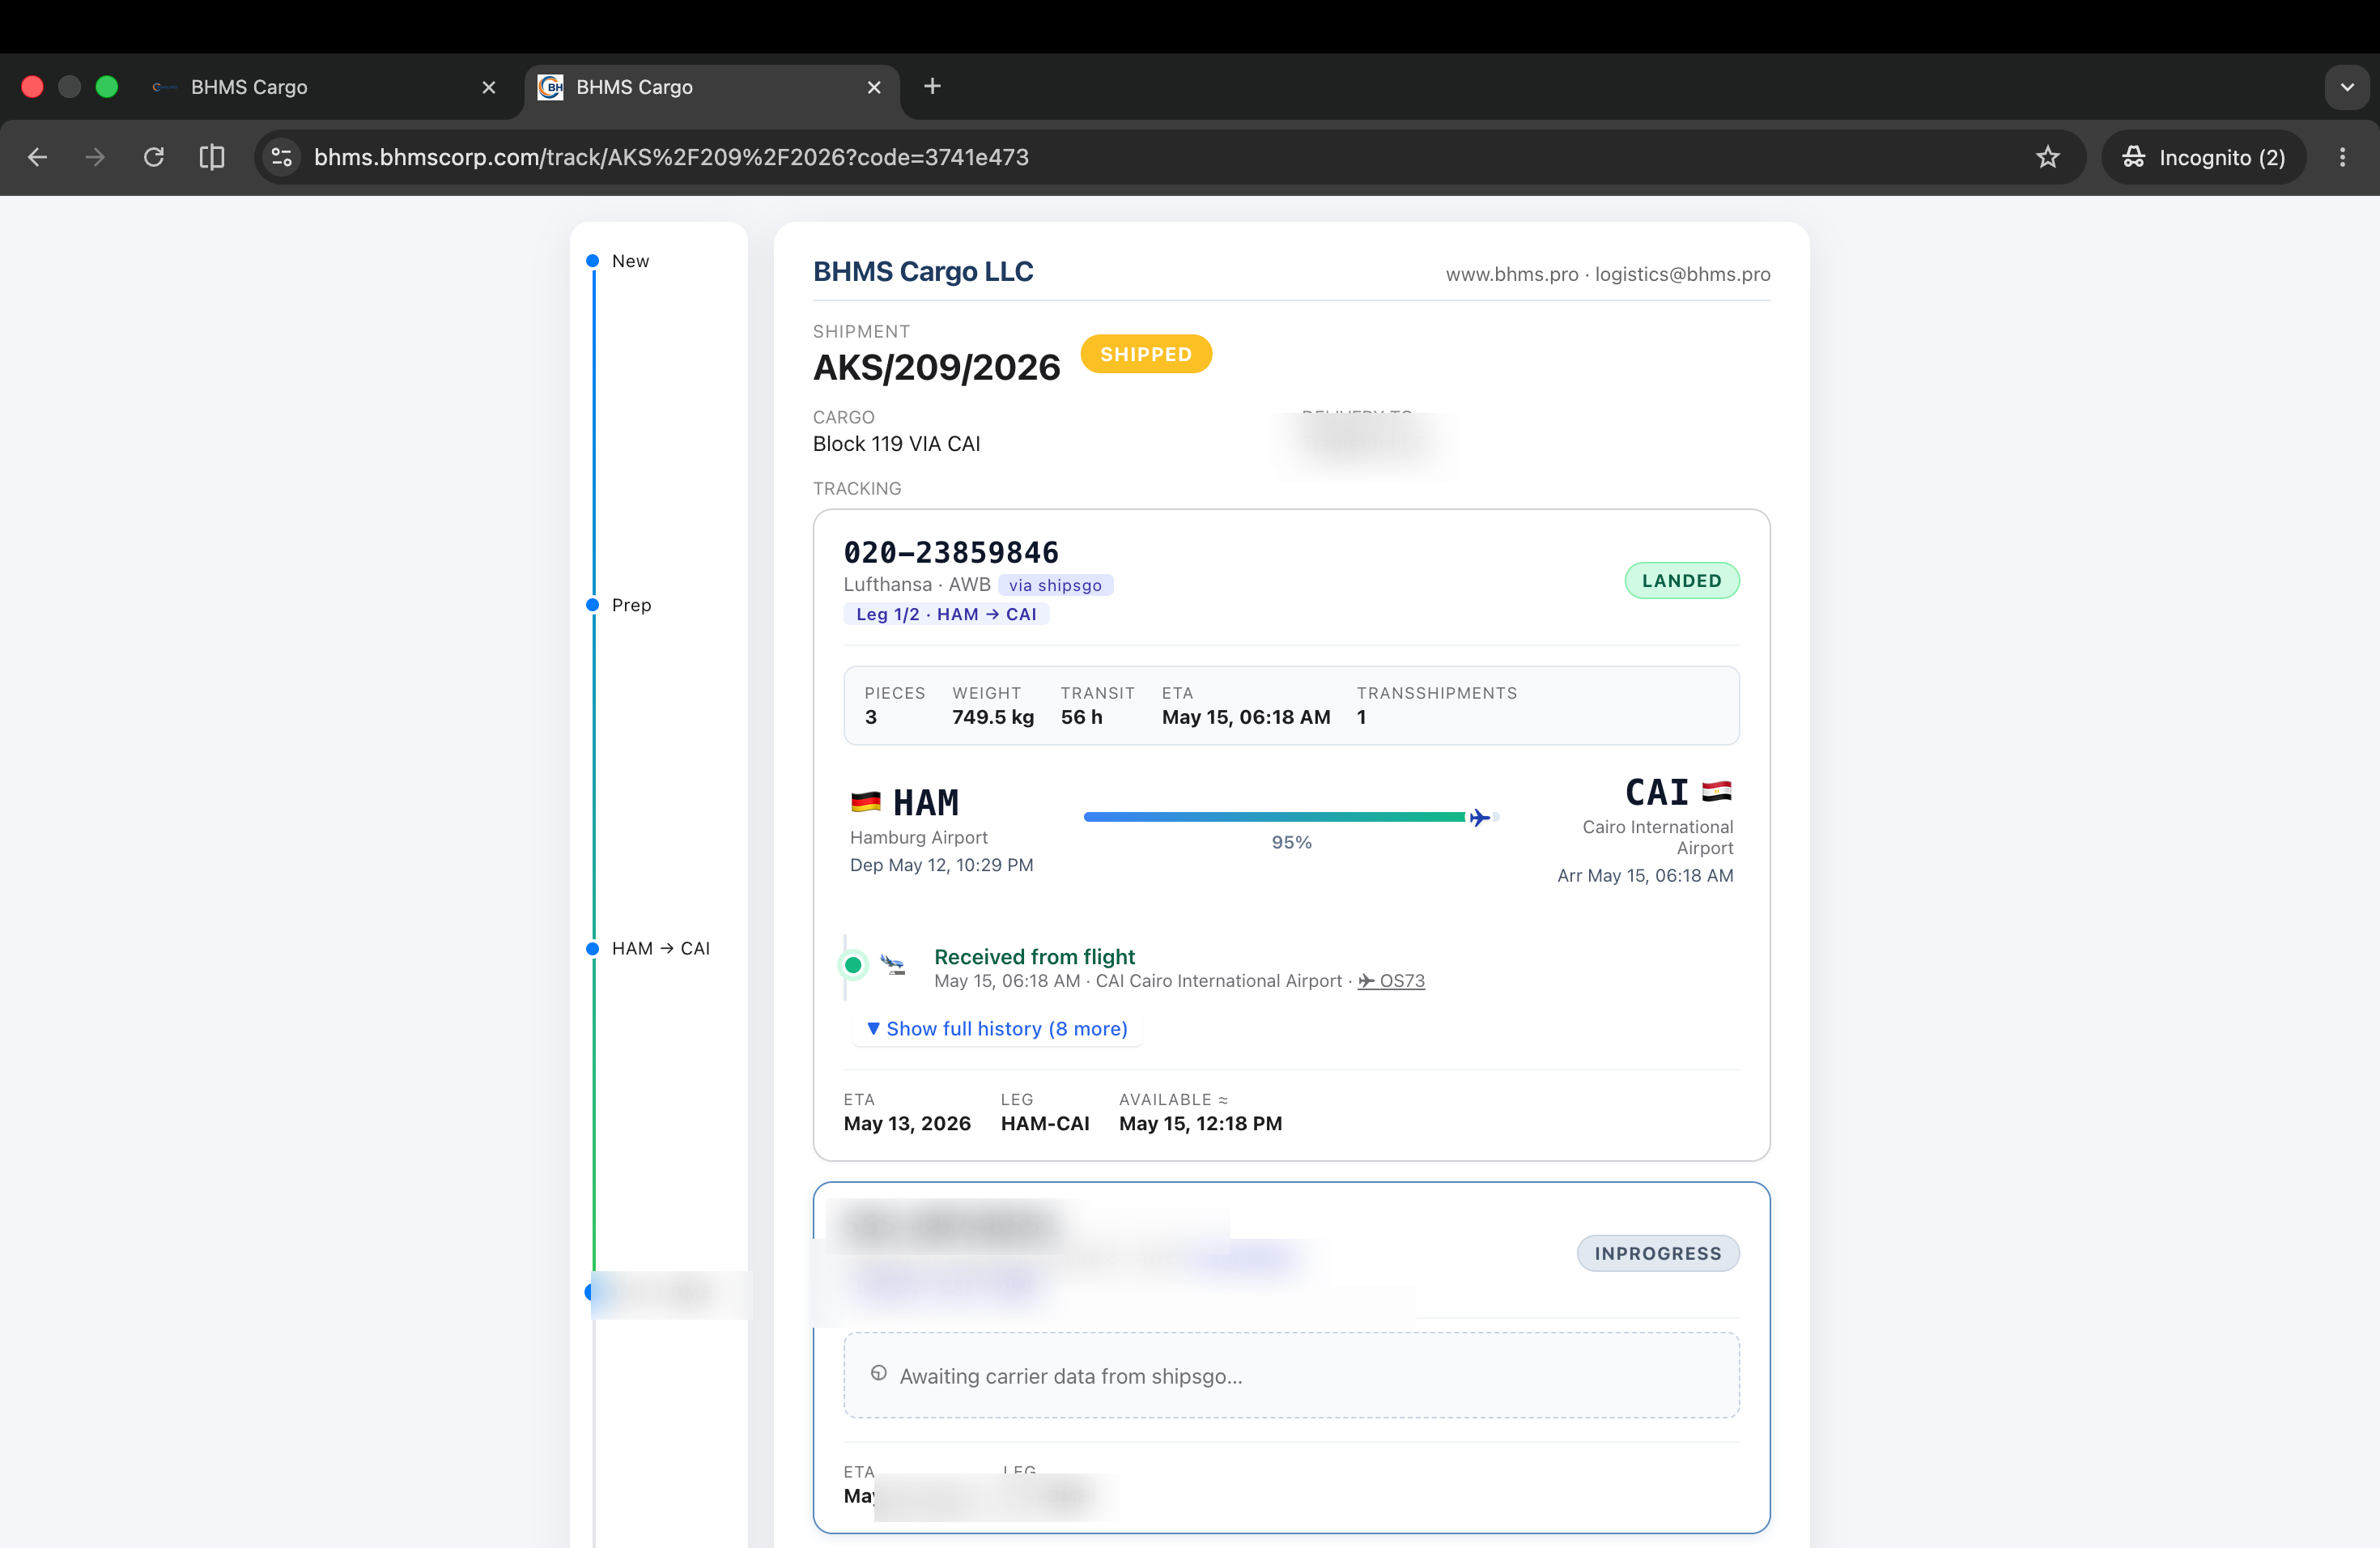
Task: Click the German flag next to HAM
Action: (x=865, y=802)
